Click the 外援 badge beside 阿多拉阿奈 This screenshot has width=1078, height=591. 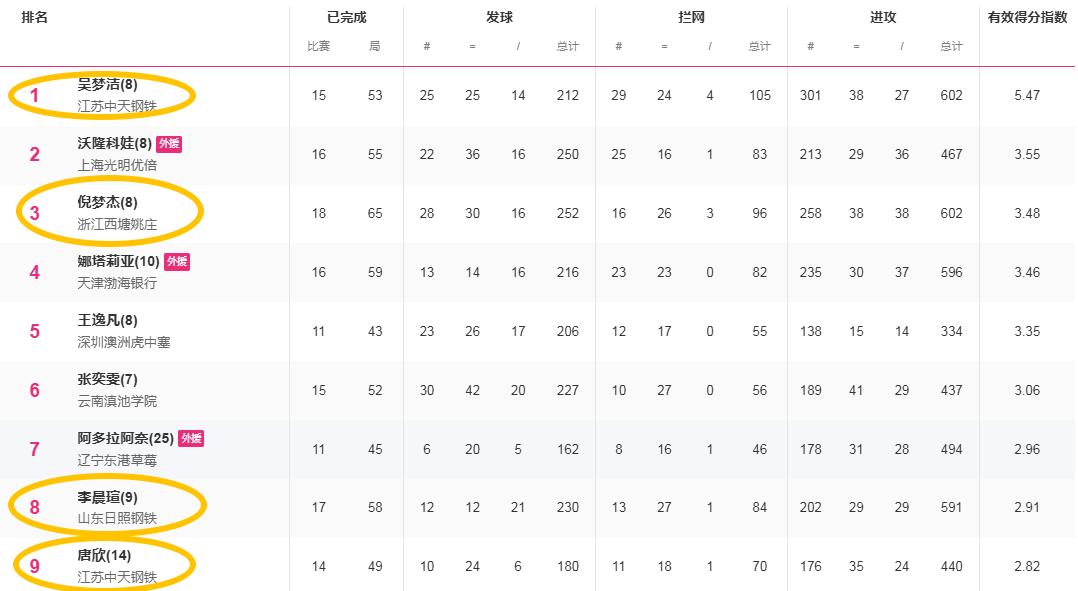(191, 438)
